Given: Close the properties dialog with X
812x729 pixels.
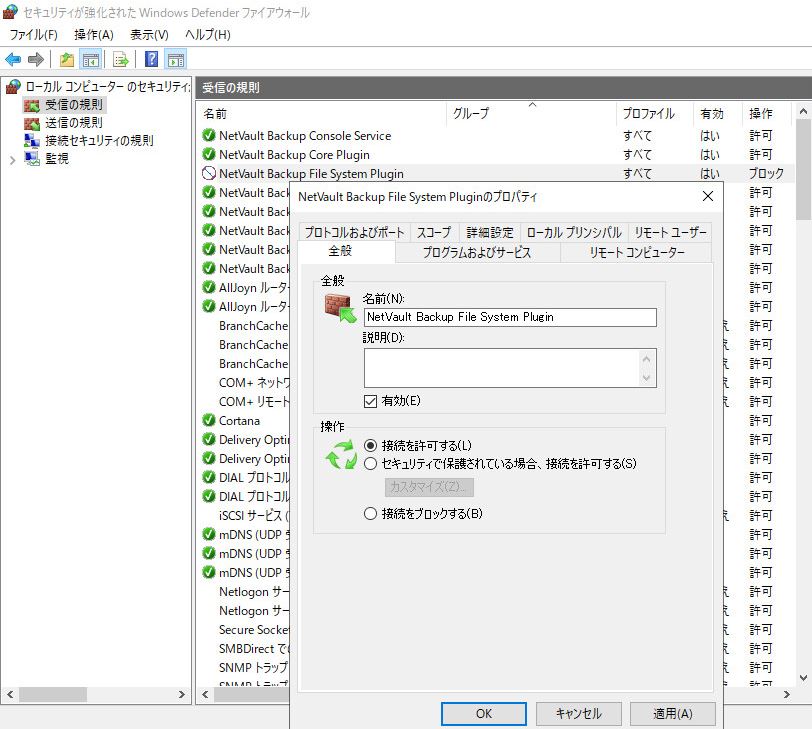Looking at the screenshot, I should tap(707, 196).
